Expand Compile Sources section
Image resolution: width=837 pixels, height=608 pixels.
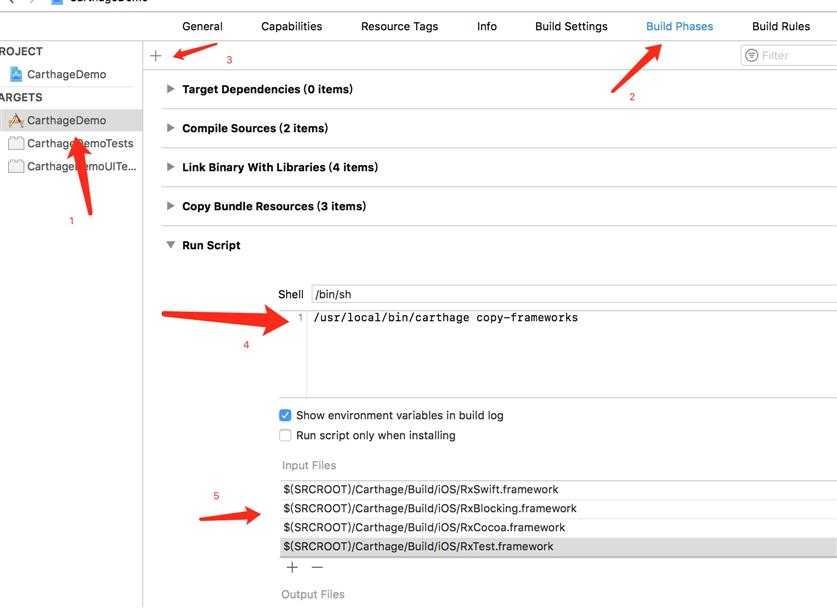click(170, 128)
